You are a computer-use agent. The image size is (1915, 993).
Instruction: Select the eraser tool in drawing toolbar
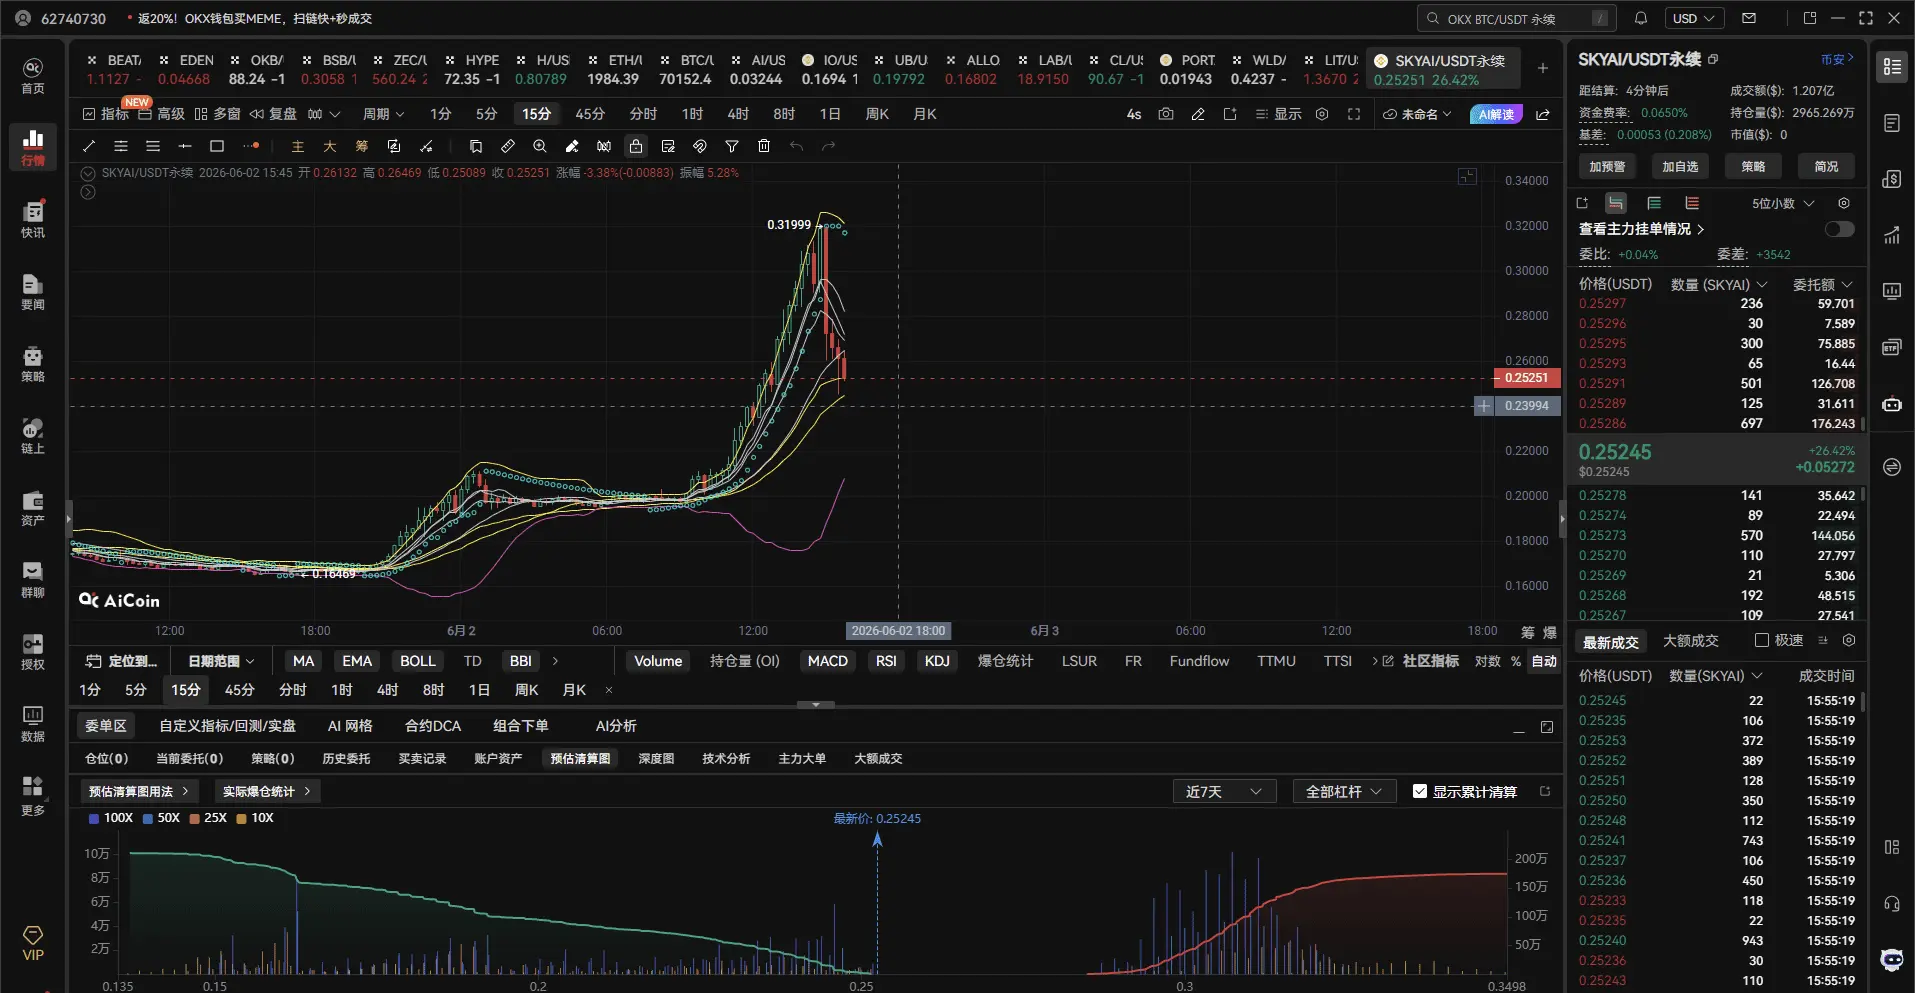(x=572, y=146)
